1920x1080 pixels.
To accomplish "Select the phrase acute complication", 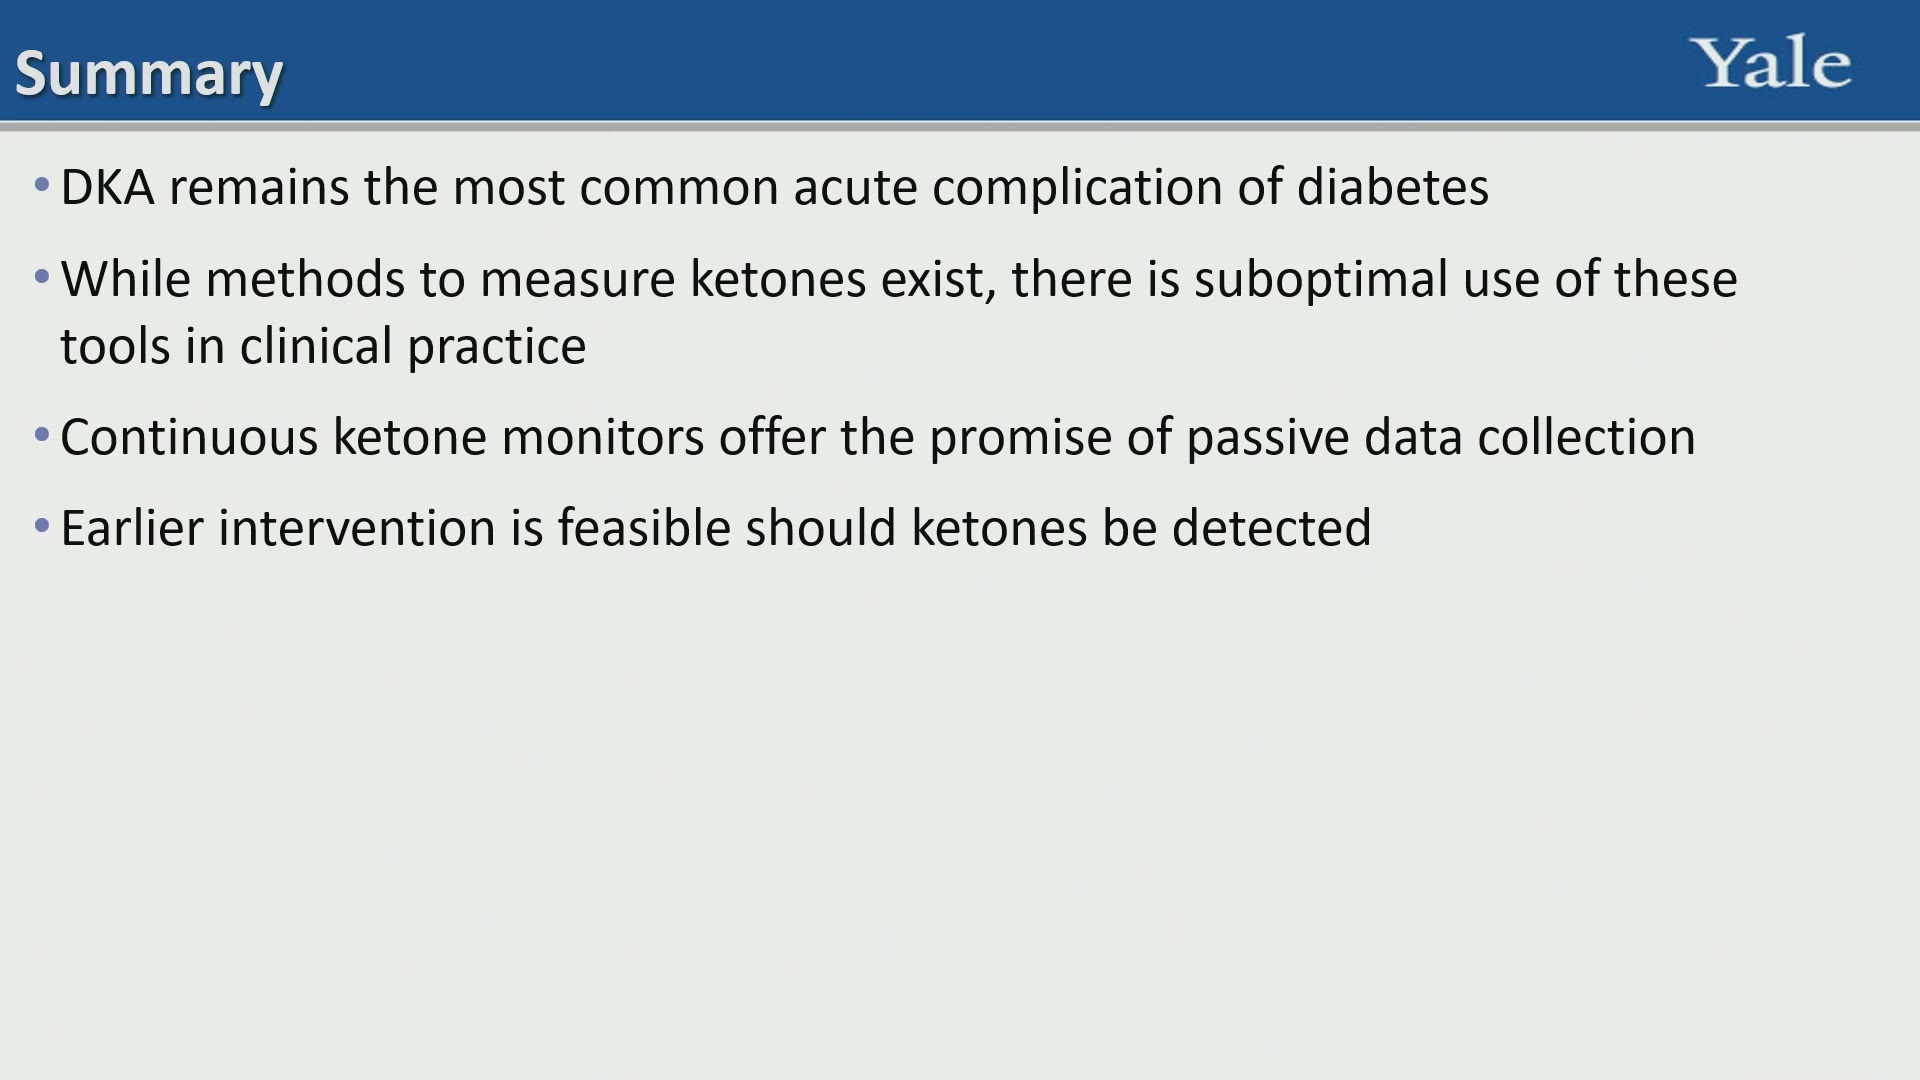I will point(1008,189).
